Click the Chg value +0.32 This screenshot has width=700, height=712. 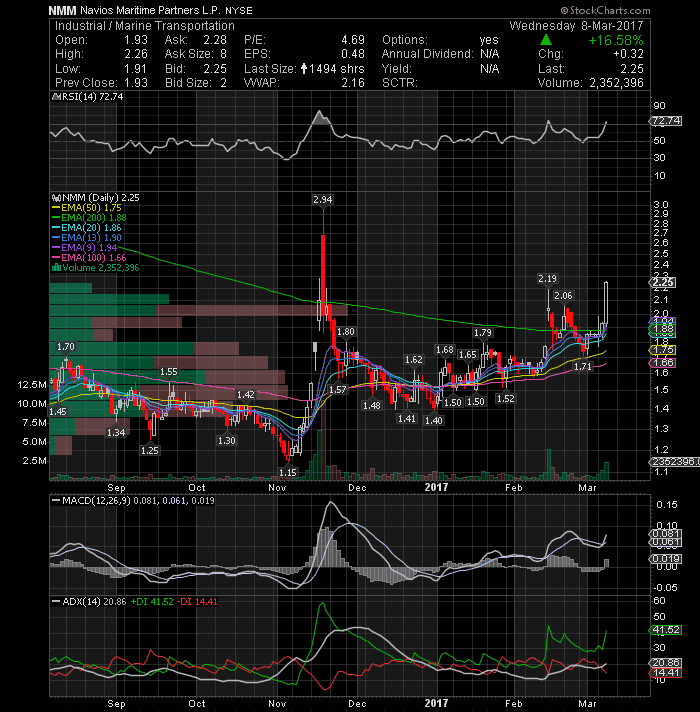click(629, 54)
